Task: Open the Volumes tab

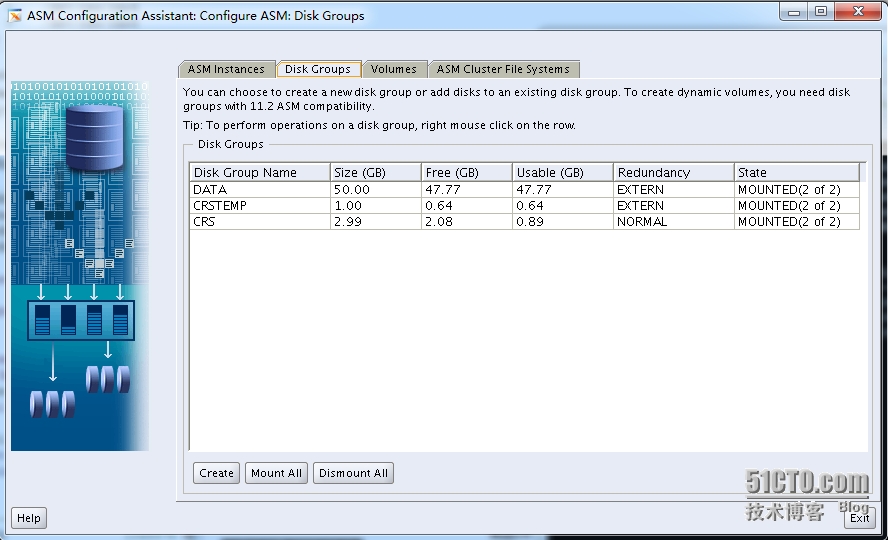Action: click(x=394, y=69)
